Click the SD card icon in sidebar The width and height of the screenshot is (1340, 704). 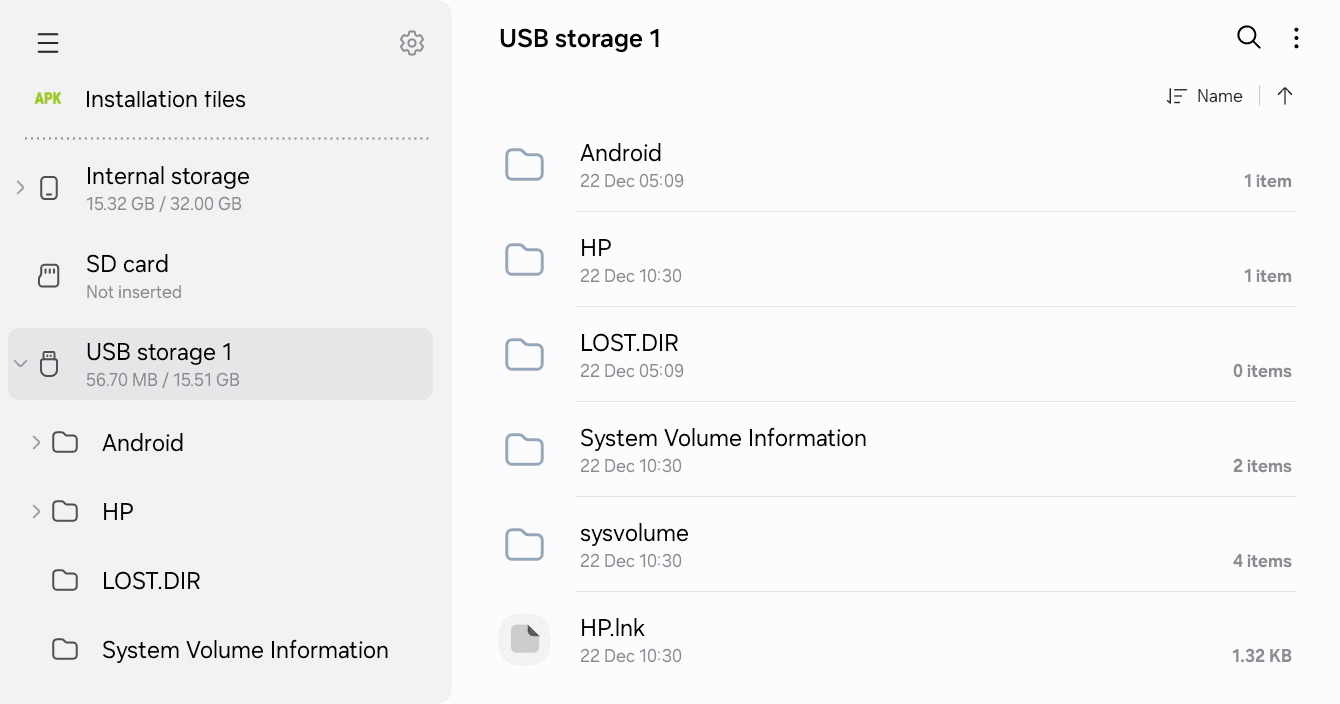tap(49, 276)
